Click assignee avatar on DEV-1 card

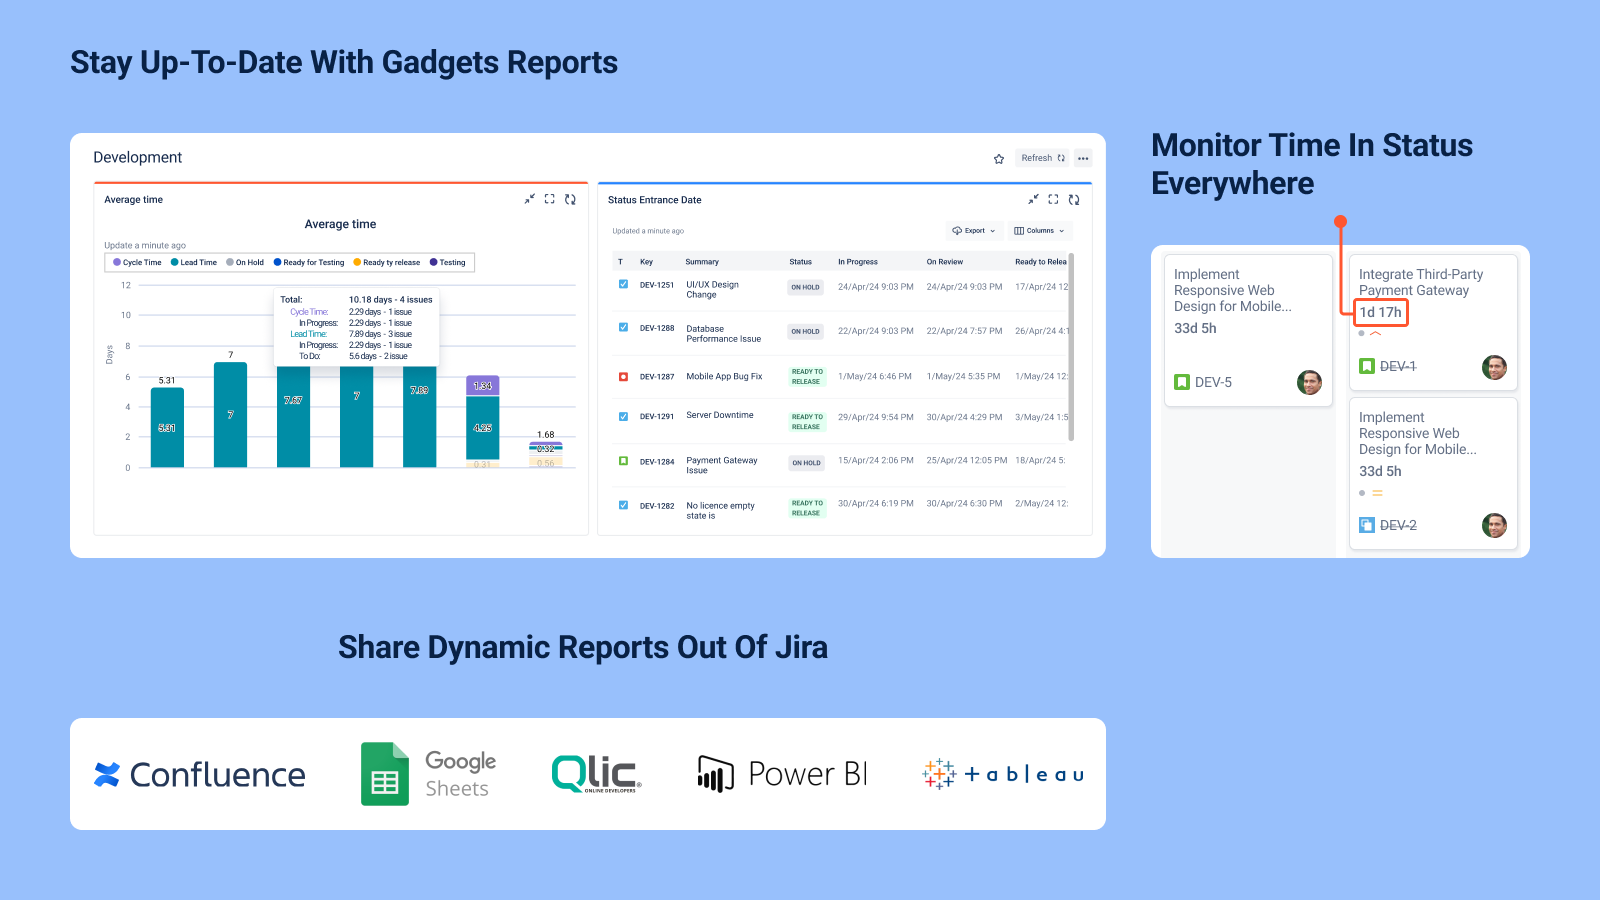pyautogui.click(x=1494, y=367)
